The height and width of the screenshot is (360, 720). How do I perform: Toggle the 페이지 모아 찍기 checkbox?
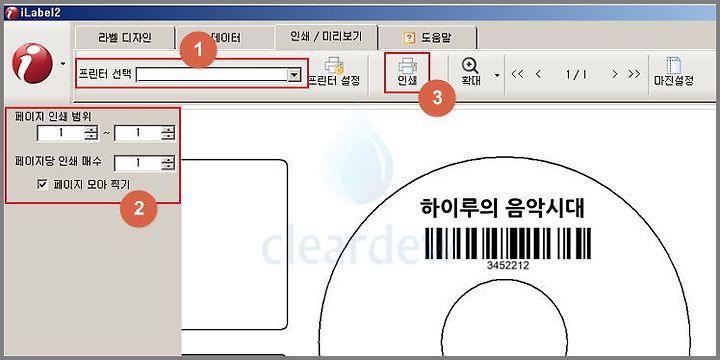(x=43, y=185)
